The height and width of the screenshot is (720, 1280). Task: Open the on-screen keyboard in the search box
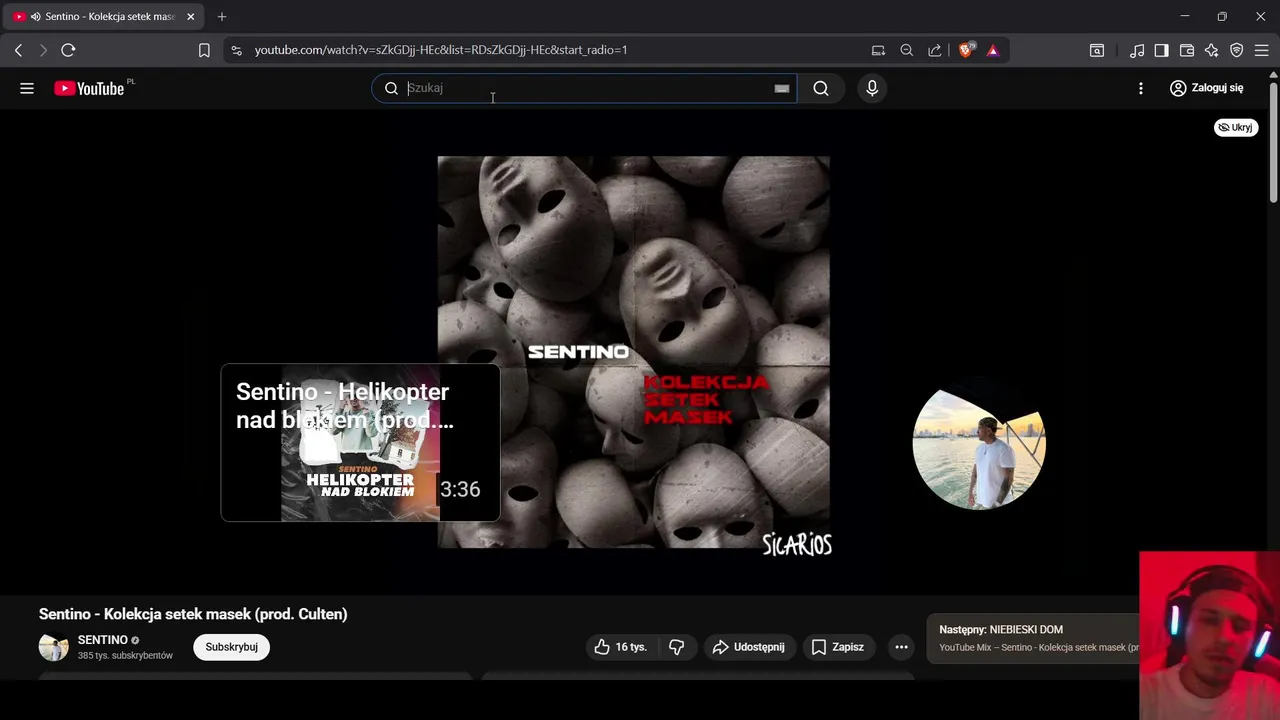tap(782, 88)
